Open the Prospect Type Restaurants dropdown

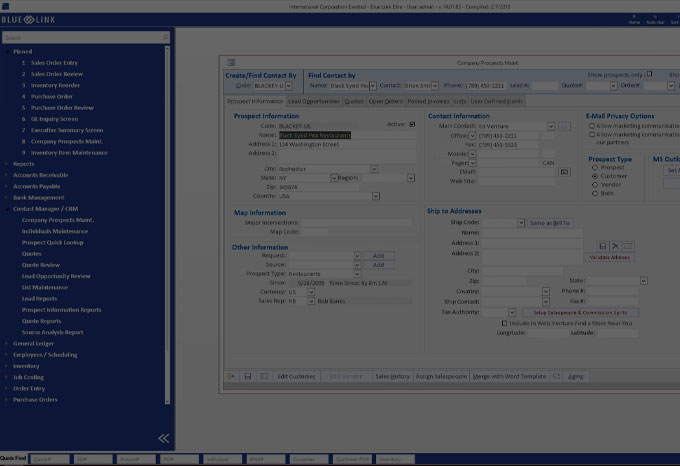click(356, 273)
